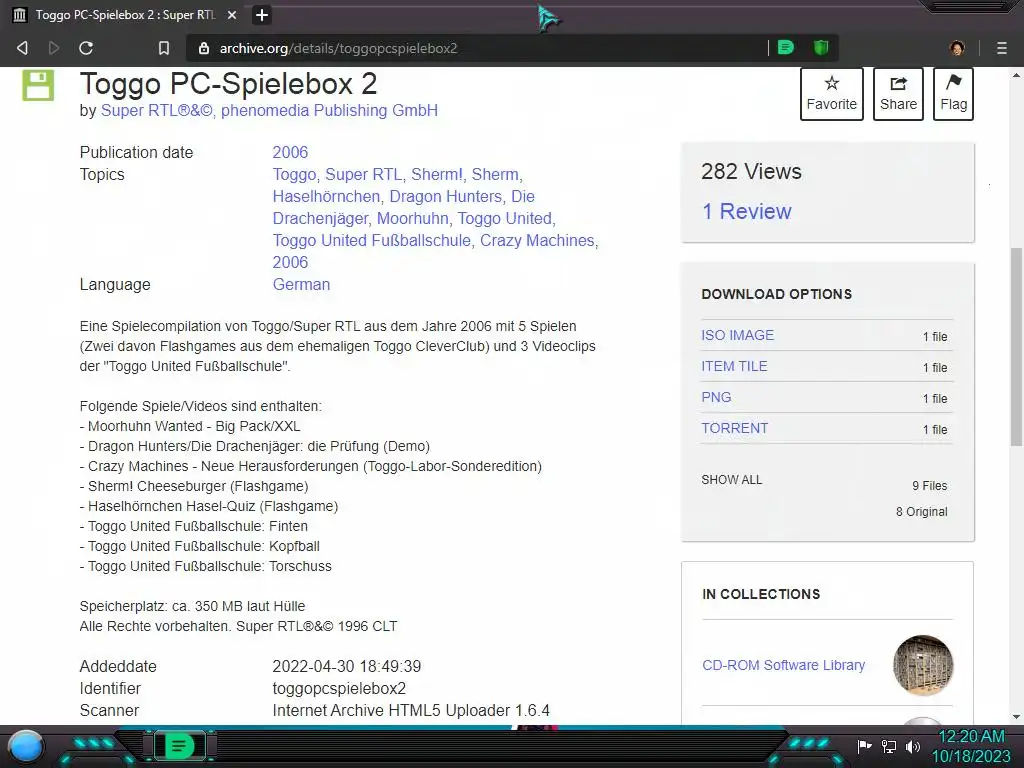
Task: Click '- Moorhuhn Wanted - Big Pack/XXL' line
Action: pos(190,426)
